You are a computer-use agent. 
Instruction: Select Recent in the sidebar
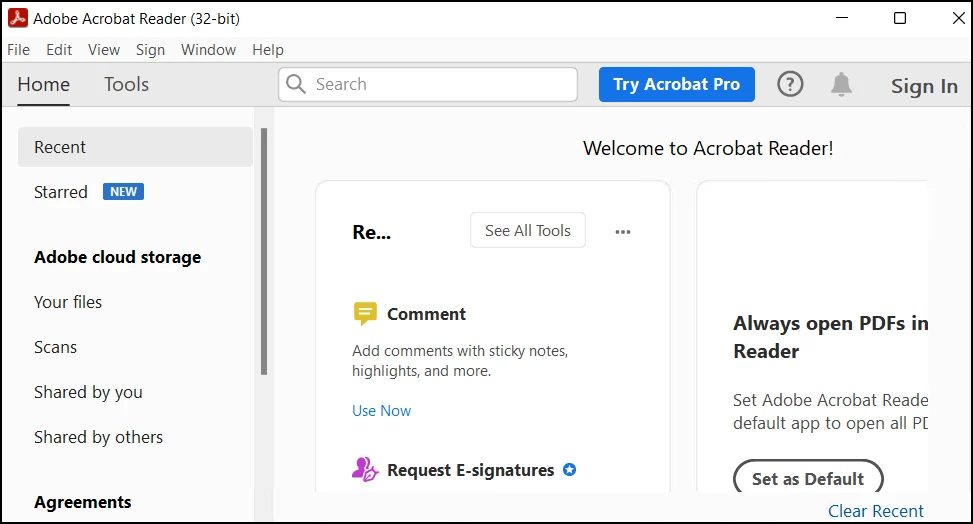click(x=135, y=147)
